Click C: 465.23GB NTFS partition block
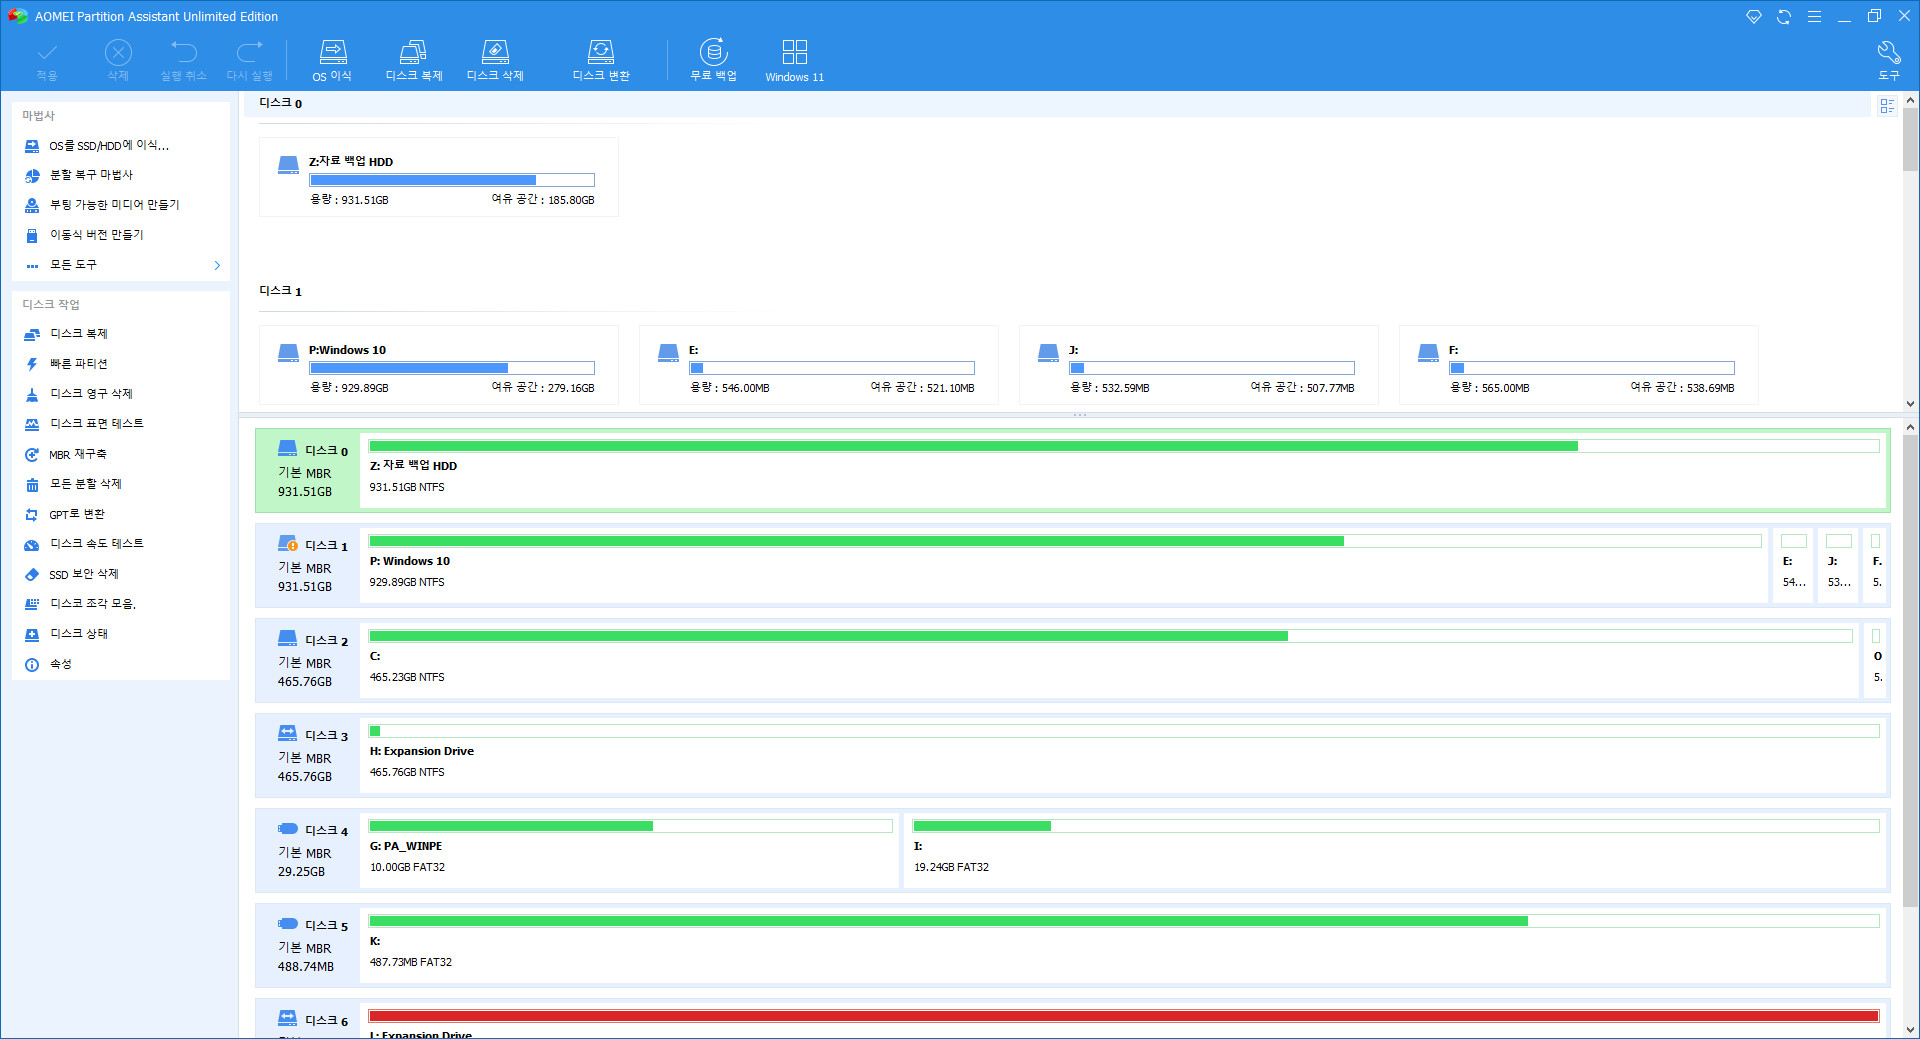The height and width of the screenshot is (1039, 1920). [1110, 661]
